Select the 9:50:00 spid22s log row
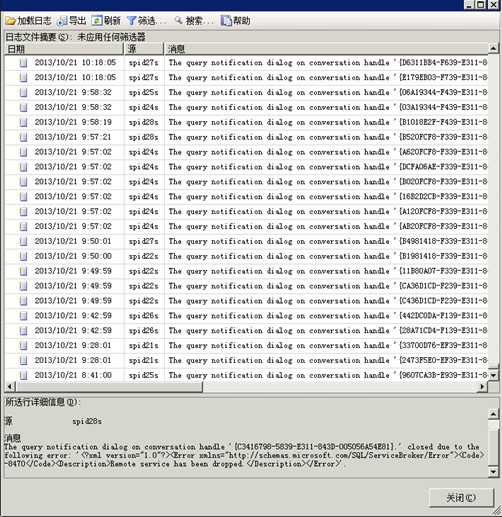This screenshot has width=502, height=517. (246, 256)
